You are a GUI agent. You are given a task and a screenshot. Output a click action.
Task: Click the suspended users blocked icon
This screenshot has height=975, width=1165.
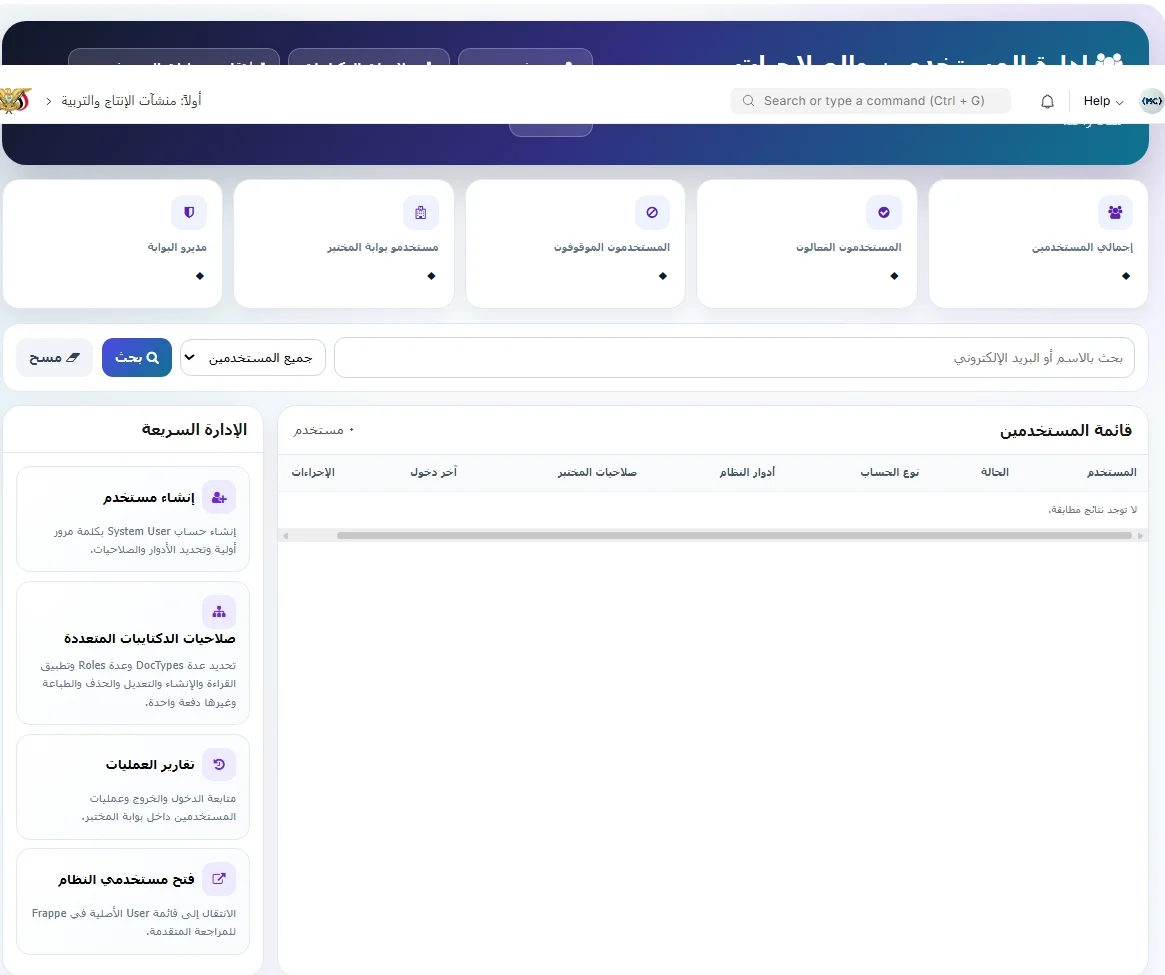[652, 213]
